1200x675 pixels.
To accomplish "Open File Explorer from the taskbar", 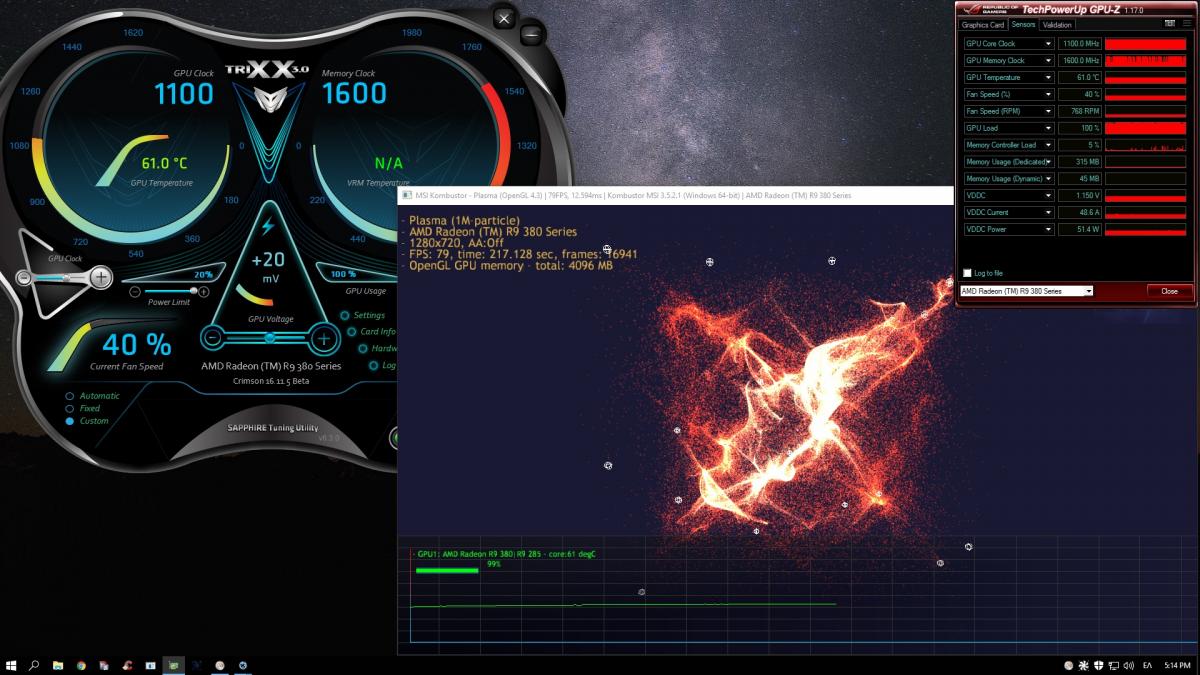I will (58, 664).
